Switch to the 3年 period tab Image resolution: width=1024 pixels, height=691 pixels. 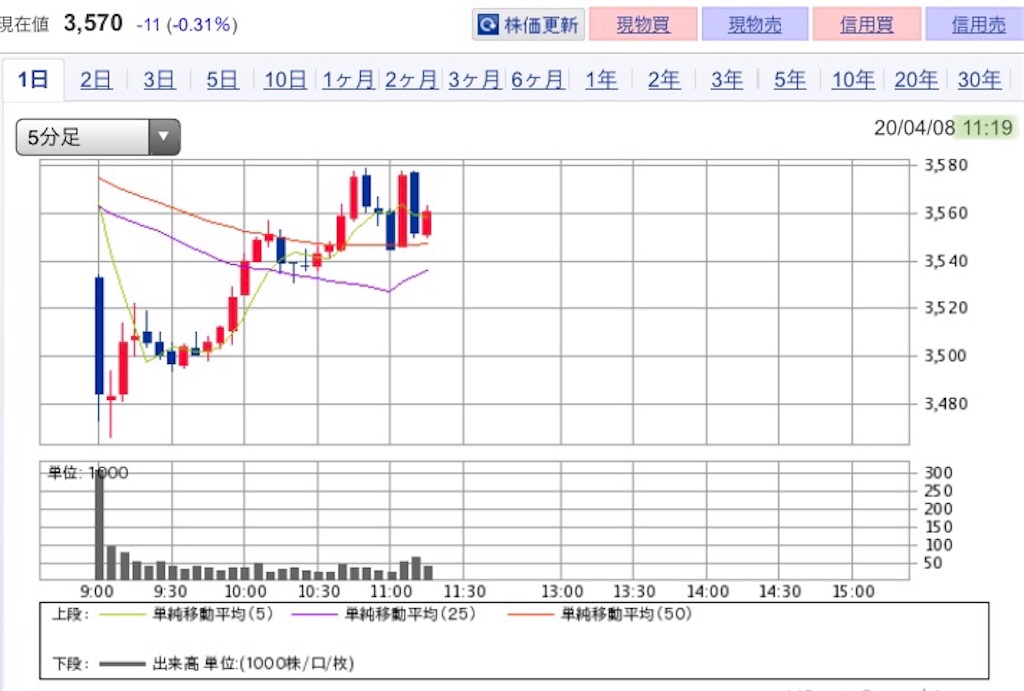[726, 80]
